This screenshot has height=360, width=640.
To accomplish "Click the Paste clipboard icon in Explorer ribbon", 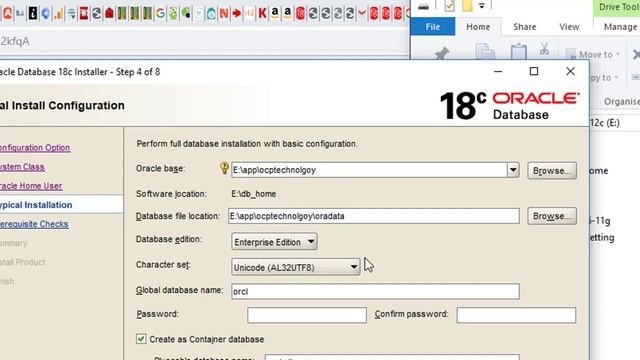I will click(518, 52).
